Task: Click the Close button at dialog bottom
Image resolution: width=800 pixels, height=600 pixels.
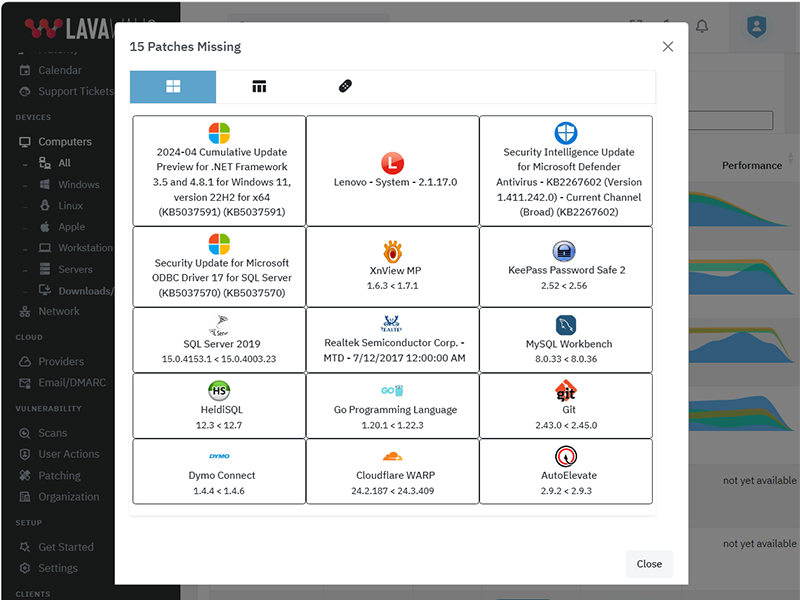Action: coord(649,564)
